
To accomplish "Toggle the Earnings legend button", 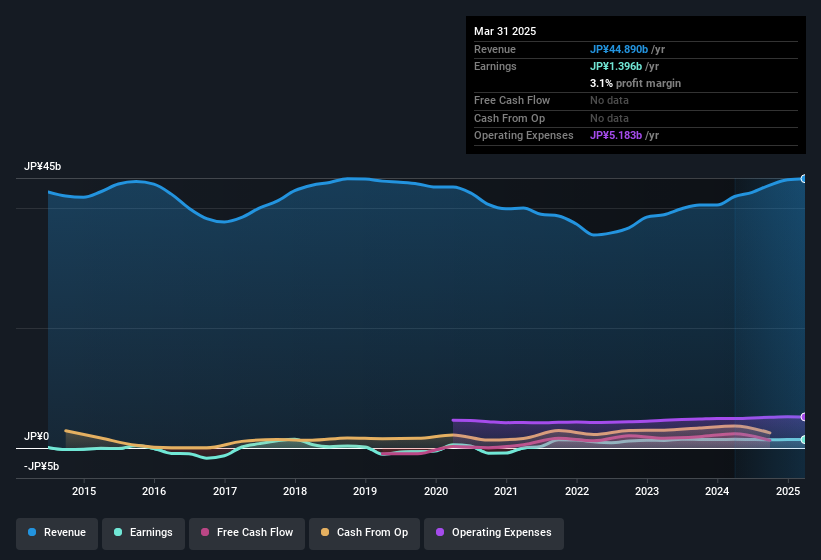I will point(143,533).
